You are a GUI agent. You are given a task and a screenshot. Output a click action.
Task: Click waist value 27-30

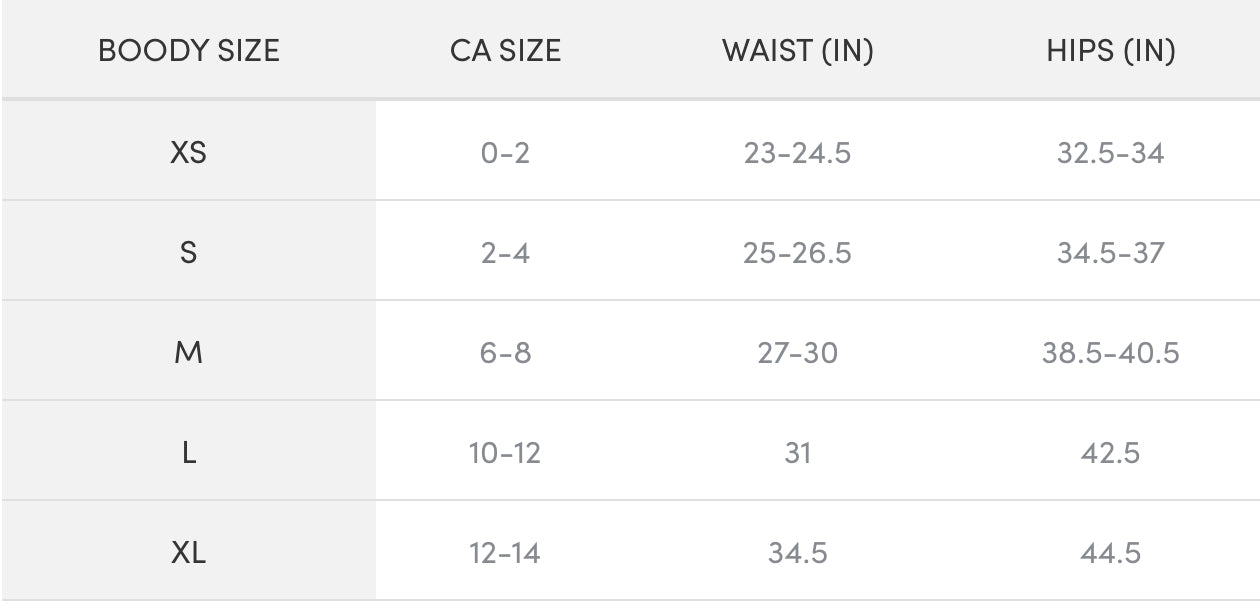pyautogui.click(x=797, y=353)
